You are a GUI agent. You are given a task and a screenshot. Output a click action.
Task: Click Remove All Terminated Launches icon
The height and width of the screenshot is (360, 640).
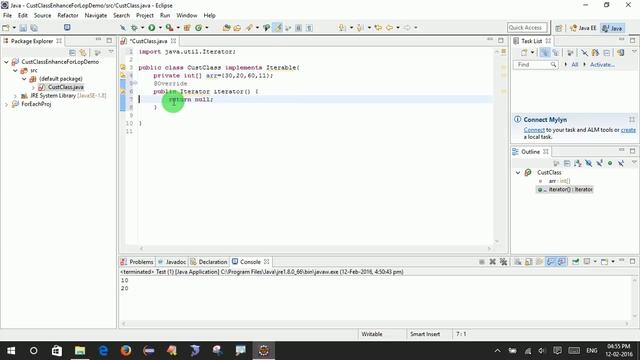(504, 262)
